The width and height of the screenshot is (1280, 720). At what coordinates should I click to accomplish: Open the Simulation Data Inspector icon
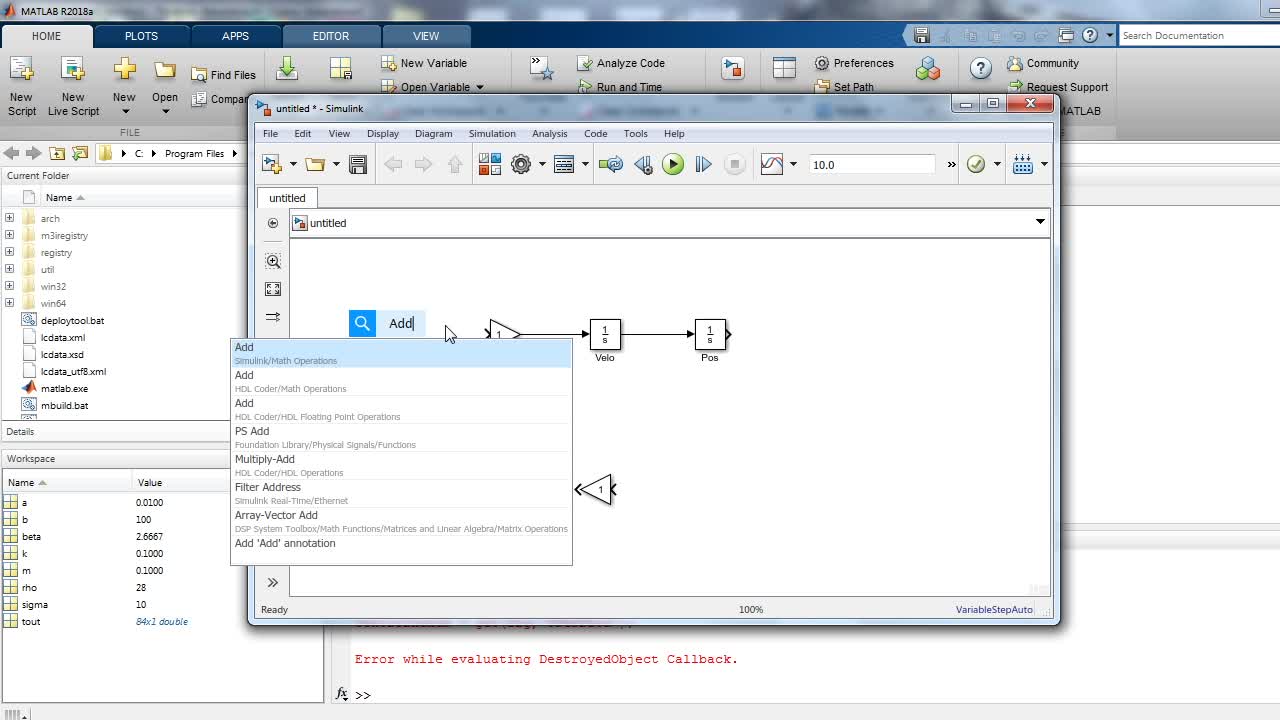pos(772,164)
